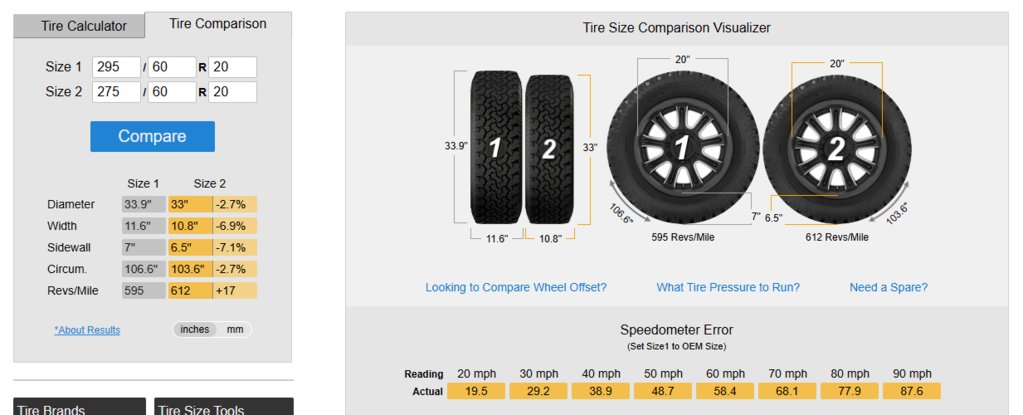Click tire 1 tread front-view image
Viewport: 1023px width, 415px height.
[x=496, y=147]
